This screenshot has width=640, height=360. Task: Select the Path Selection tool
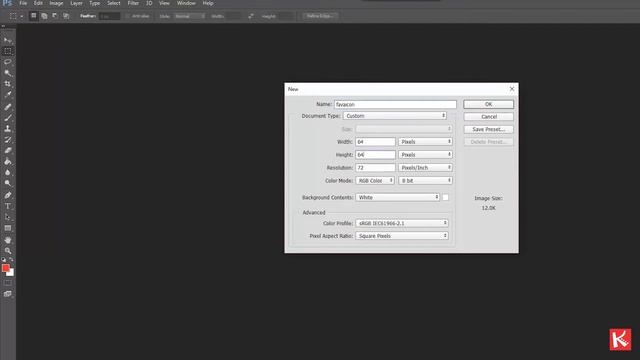point(8,217)
